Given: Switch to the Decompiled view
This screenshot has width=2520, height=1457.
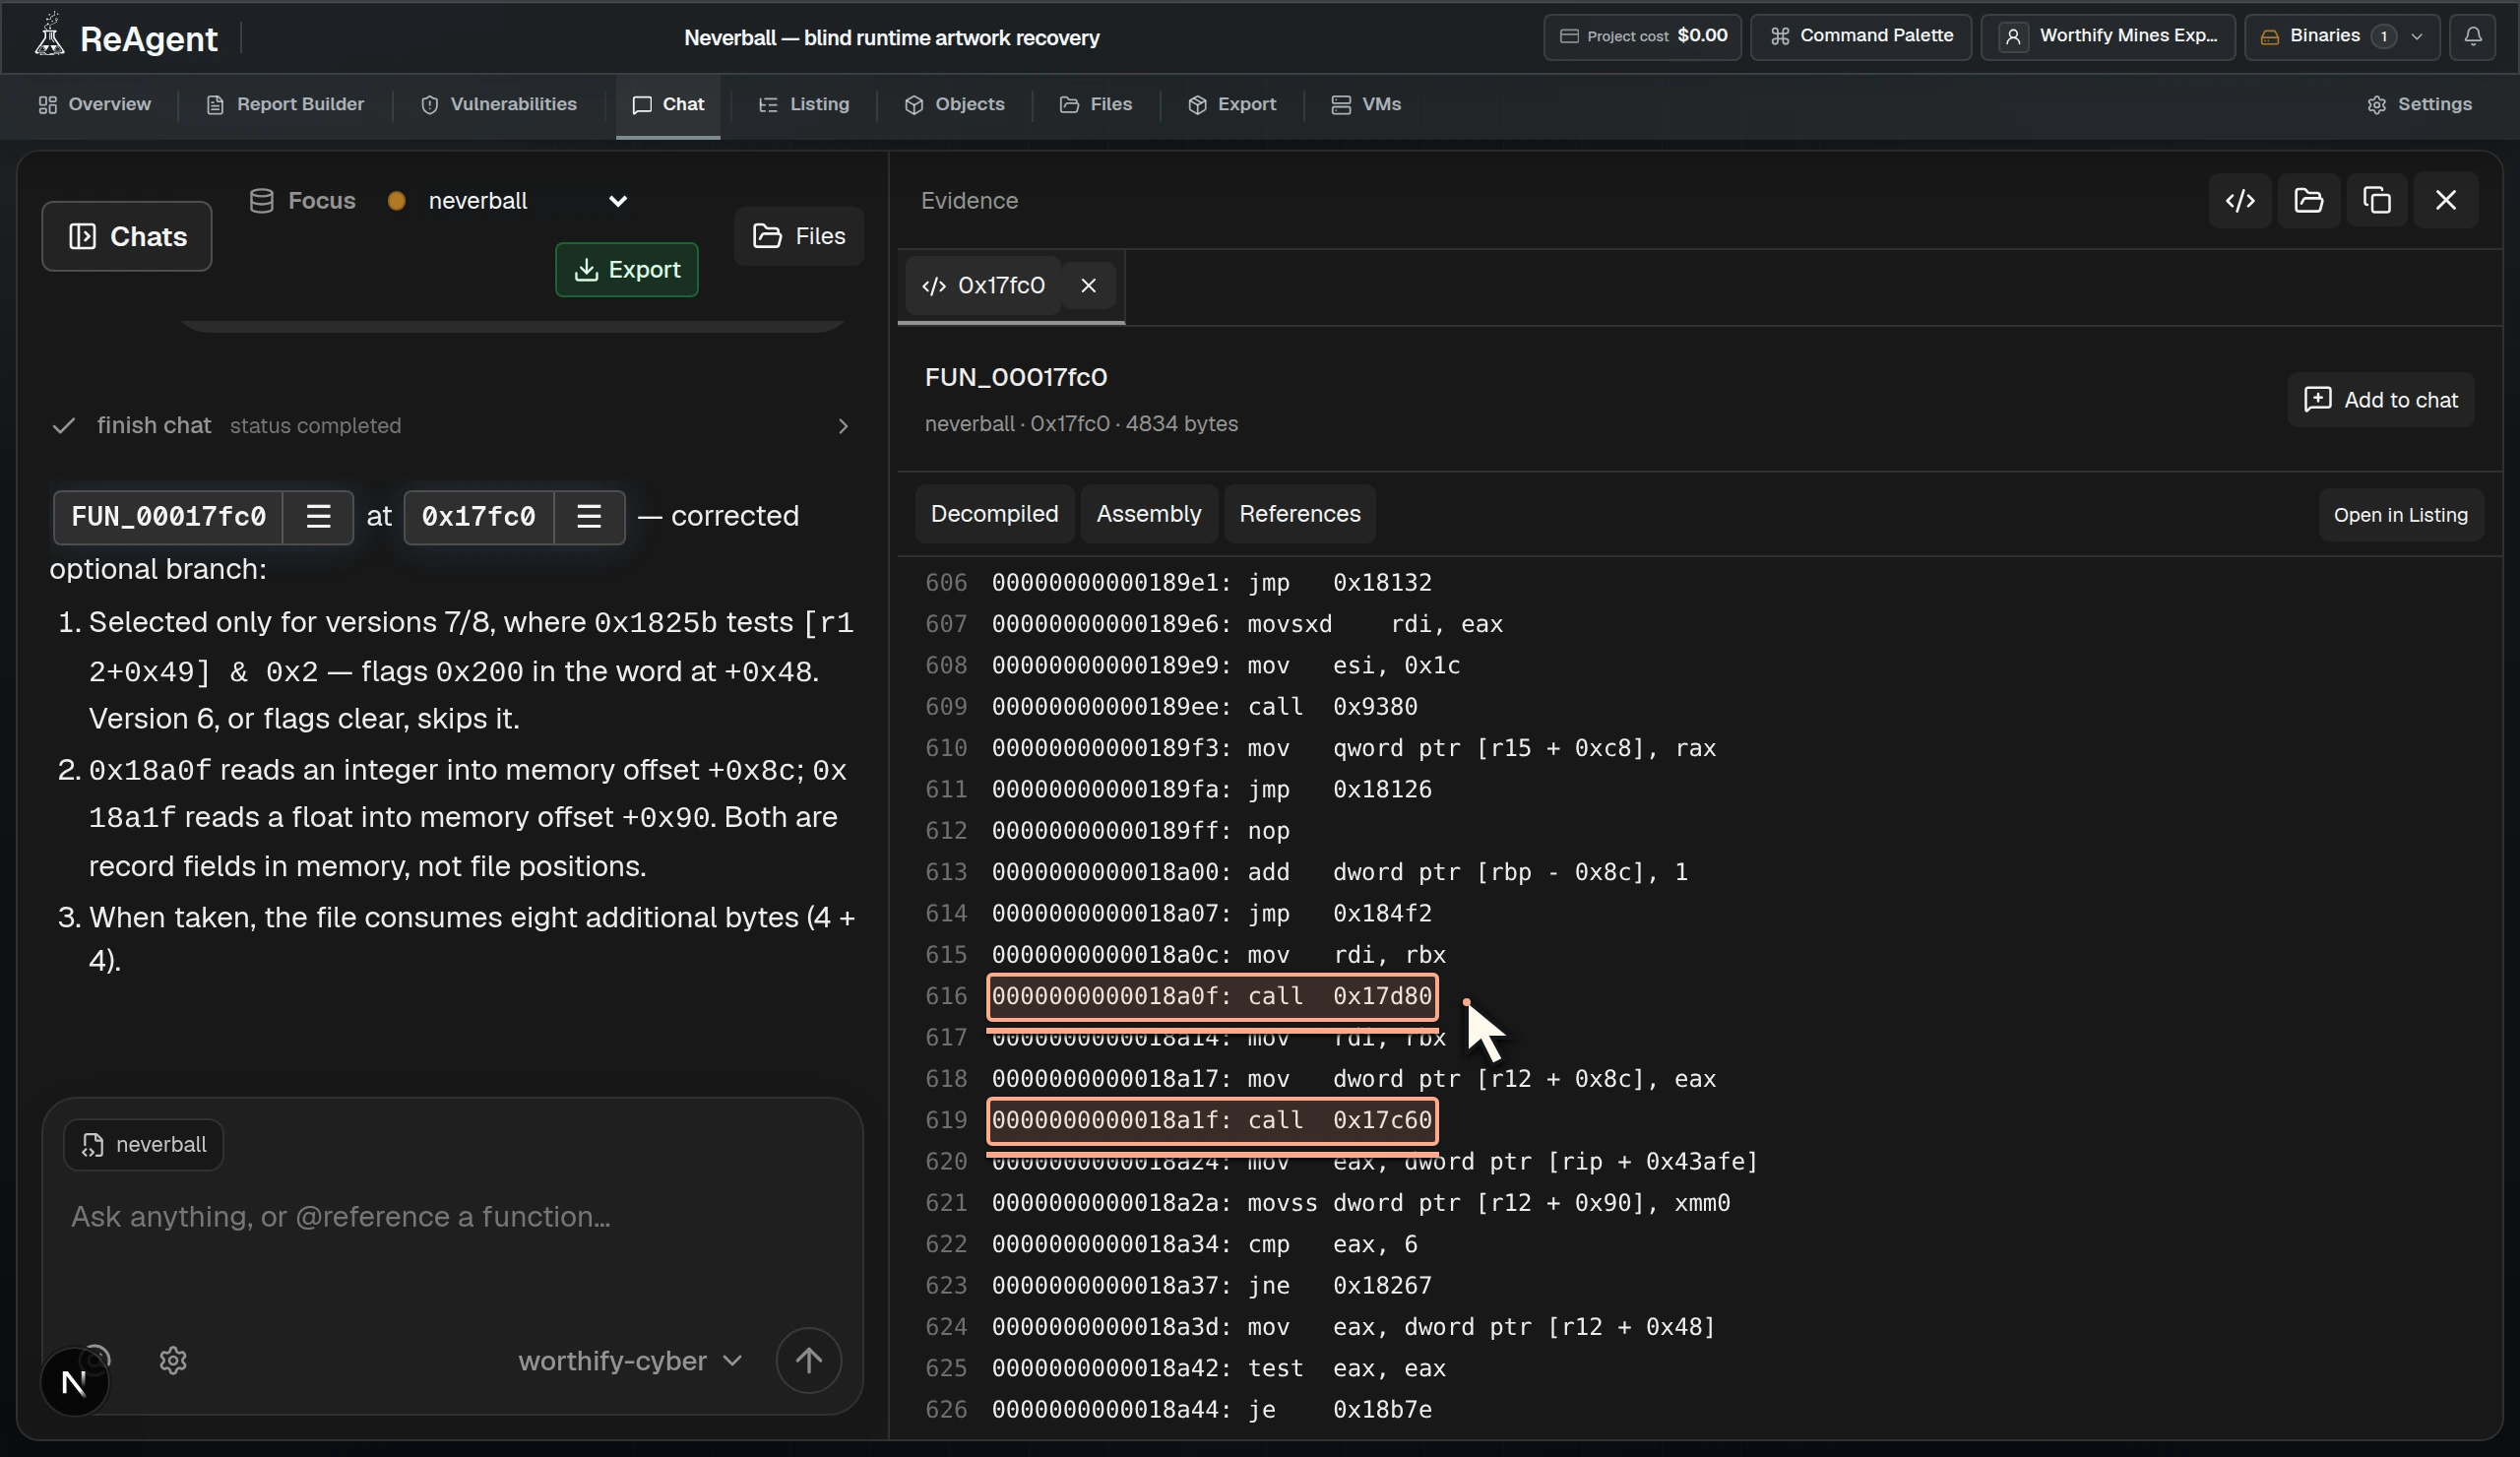Looking at the screenshot, I should click(994, 514).
